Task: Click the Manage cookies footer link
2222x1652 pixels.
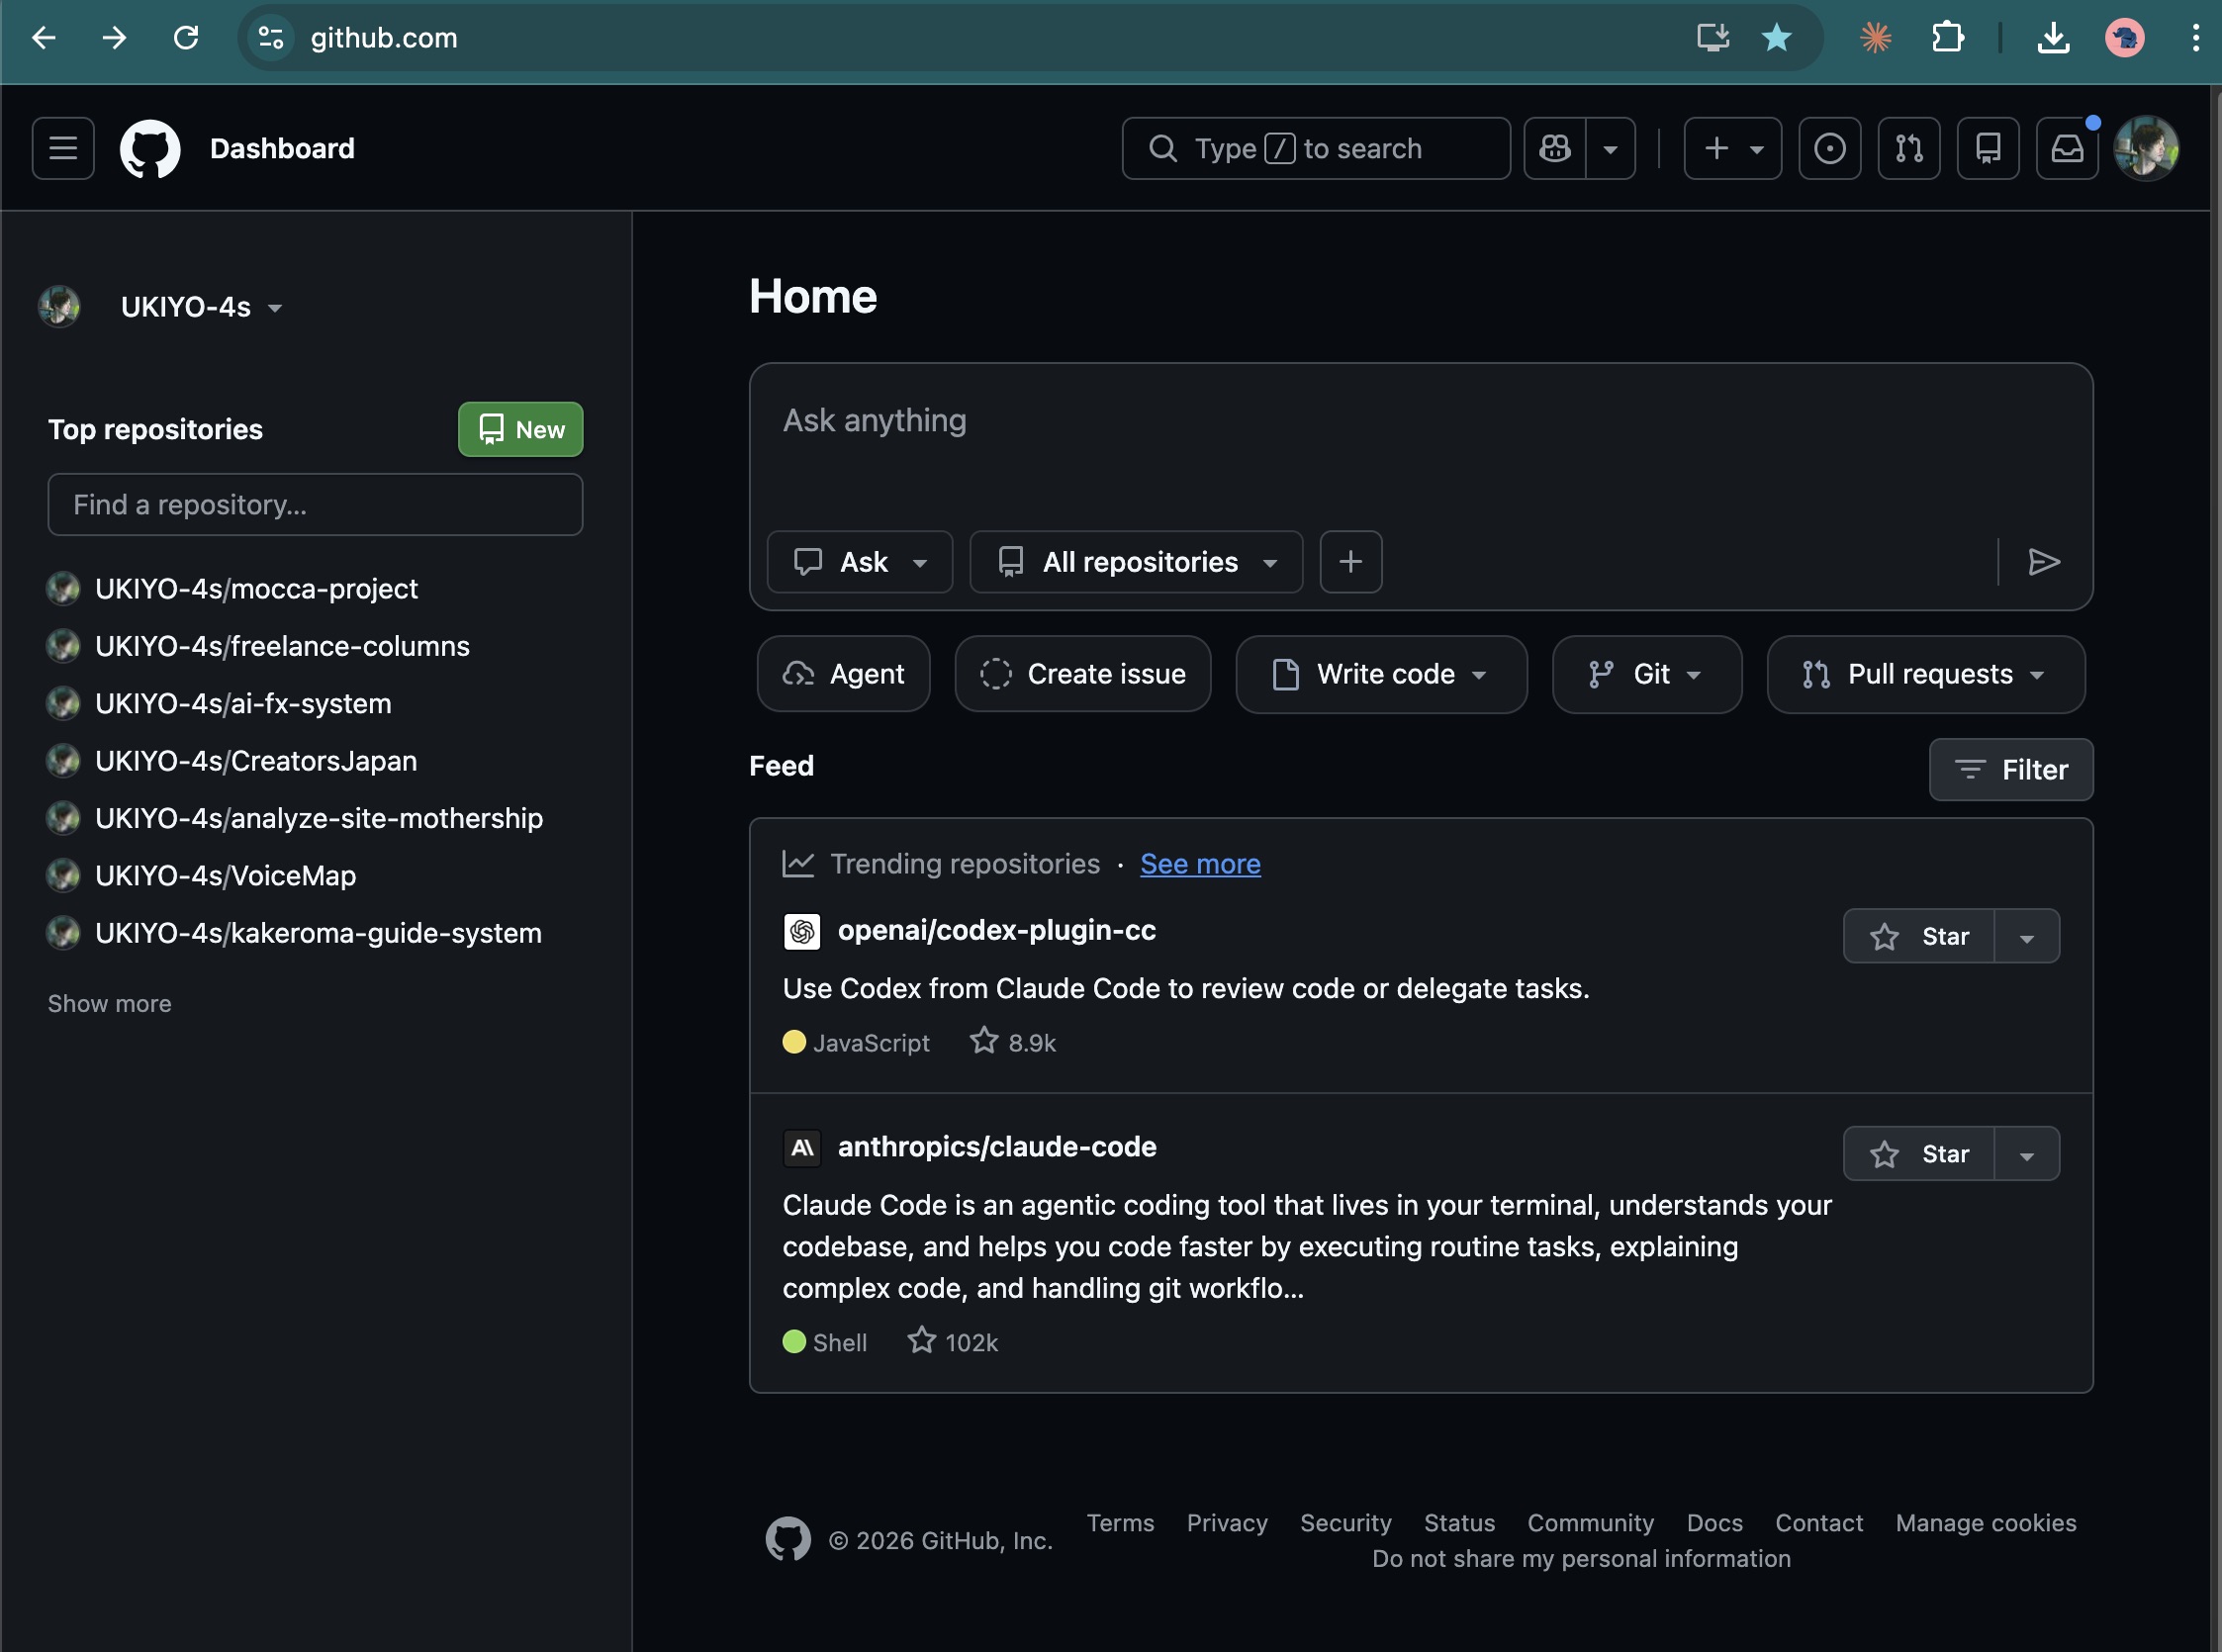Action: pos(1986,1523)
